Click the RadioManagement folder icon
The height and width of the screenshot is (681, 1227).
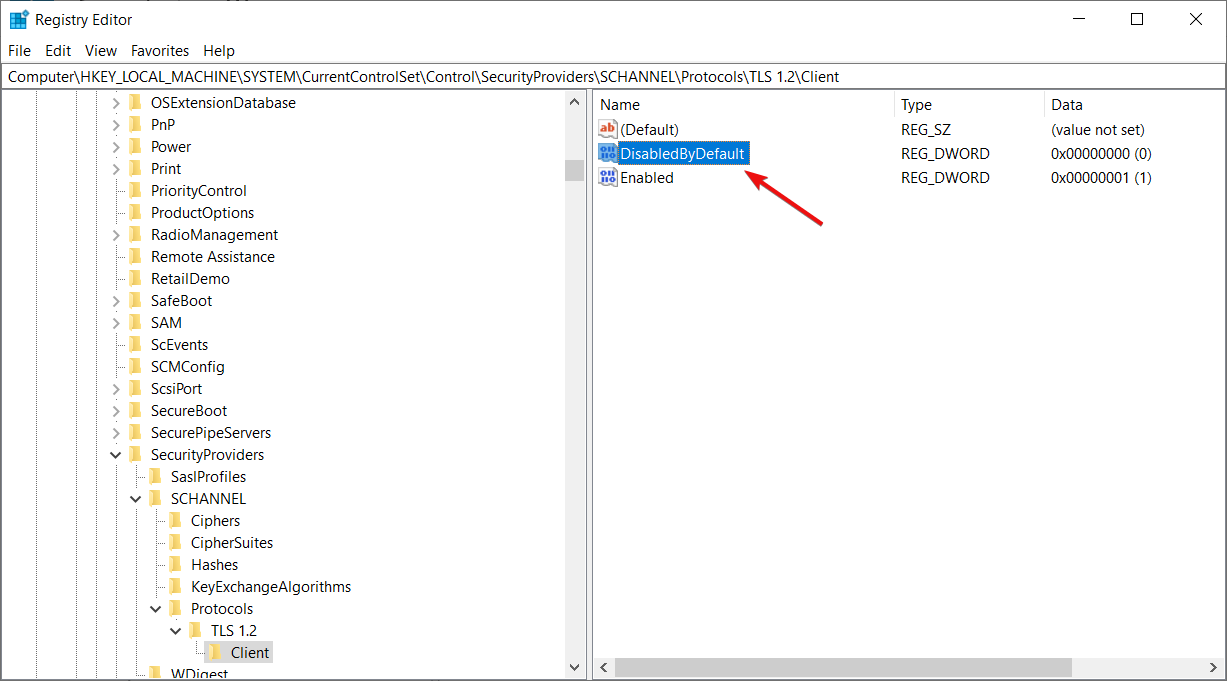[x=135, y=234]
